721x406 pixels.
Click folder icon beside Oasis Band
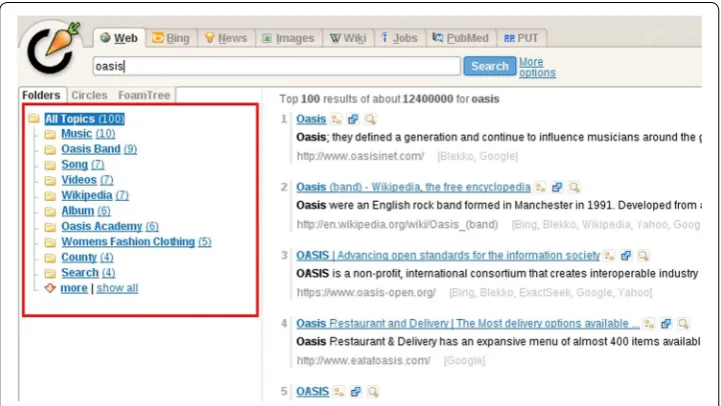[50, 149]
